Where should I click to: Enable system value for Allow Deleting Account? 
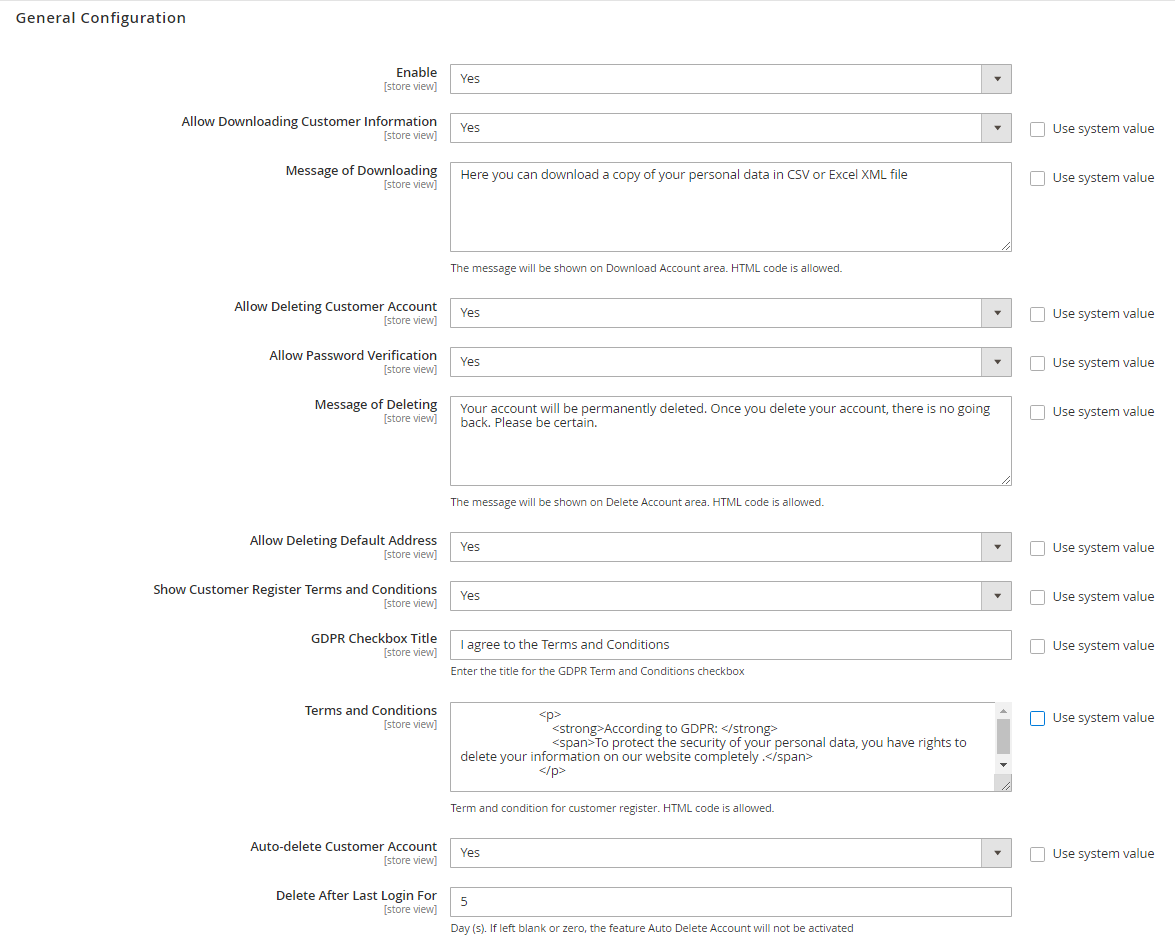coord(1038,314)
